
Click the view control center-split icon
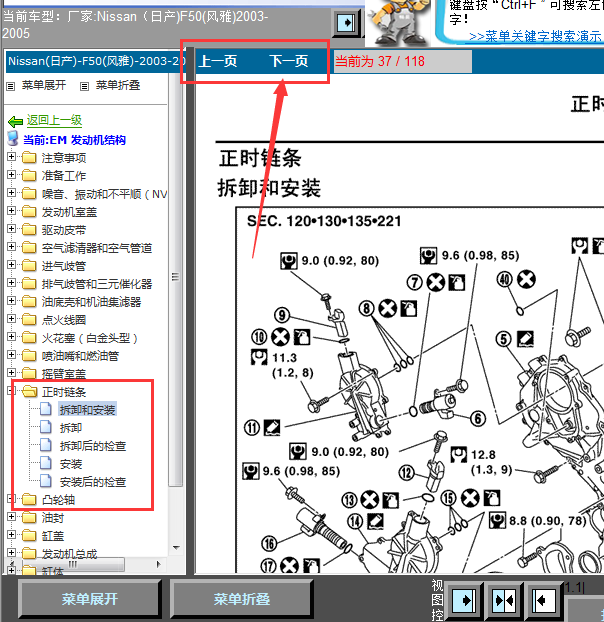(503, 599)
